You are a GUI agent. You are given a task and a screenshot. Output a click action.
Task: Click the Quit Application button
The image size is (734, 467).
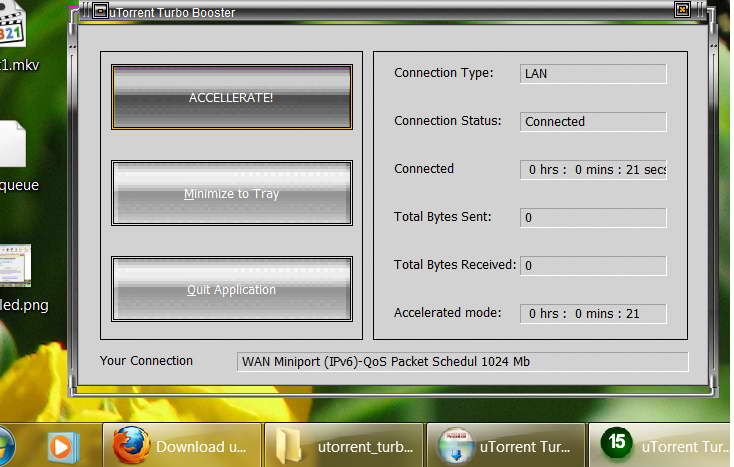[x=232, y=289]
